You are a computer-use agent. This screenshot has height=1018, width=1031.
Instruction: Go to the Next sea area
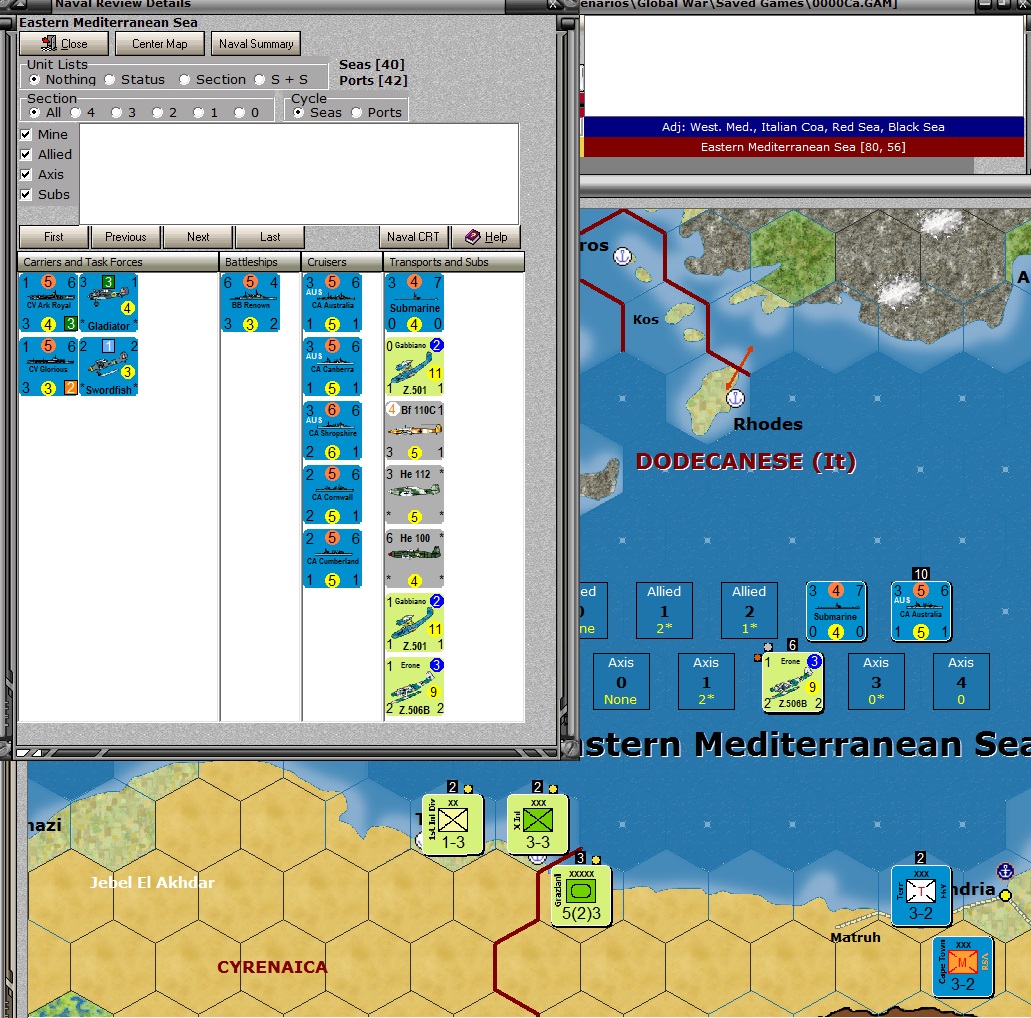coord(198,237)
